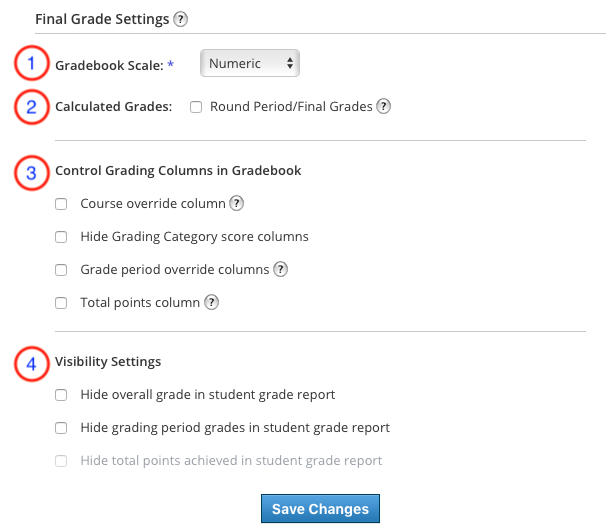Image resolution: width=613 pixels, height=532 pixels.
Task: Check the Total points column option
Action: 61,302
